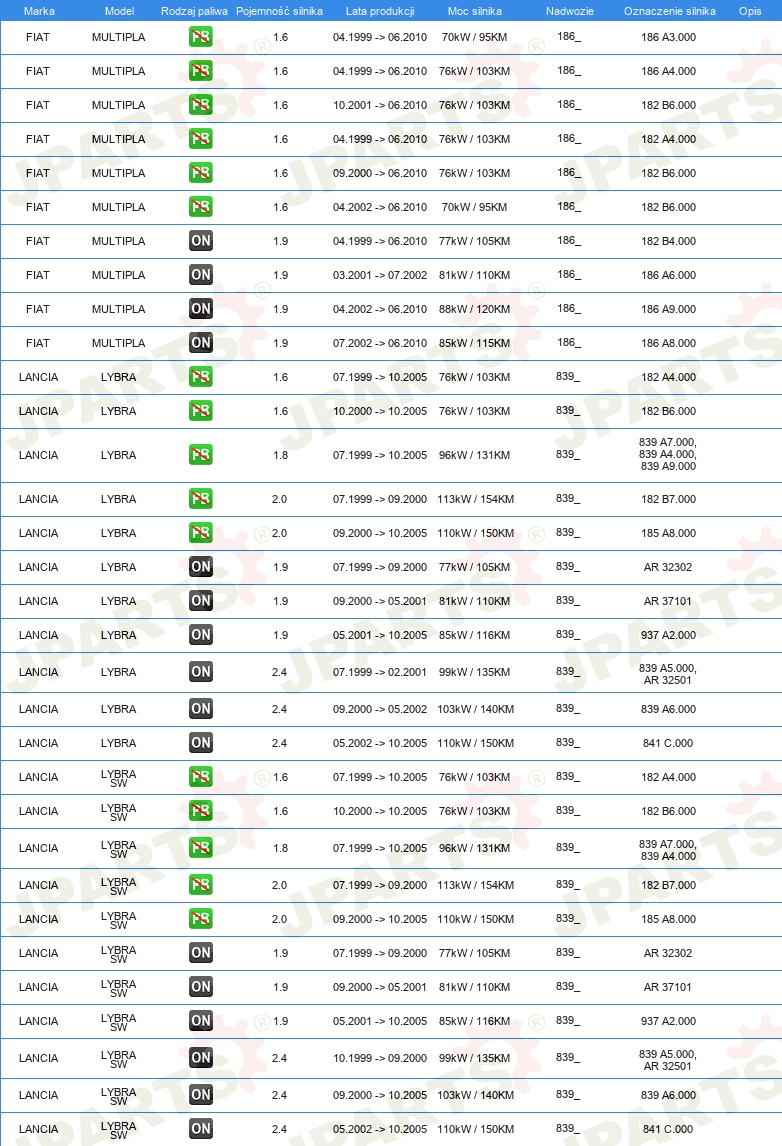
Task: Click petrol icon in Lybra SW 185 A8.000 row
Action: pyautogui.click(x=200, y=919)
